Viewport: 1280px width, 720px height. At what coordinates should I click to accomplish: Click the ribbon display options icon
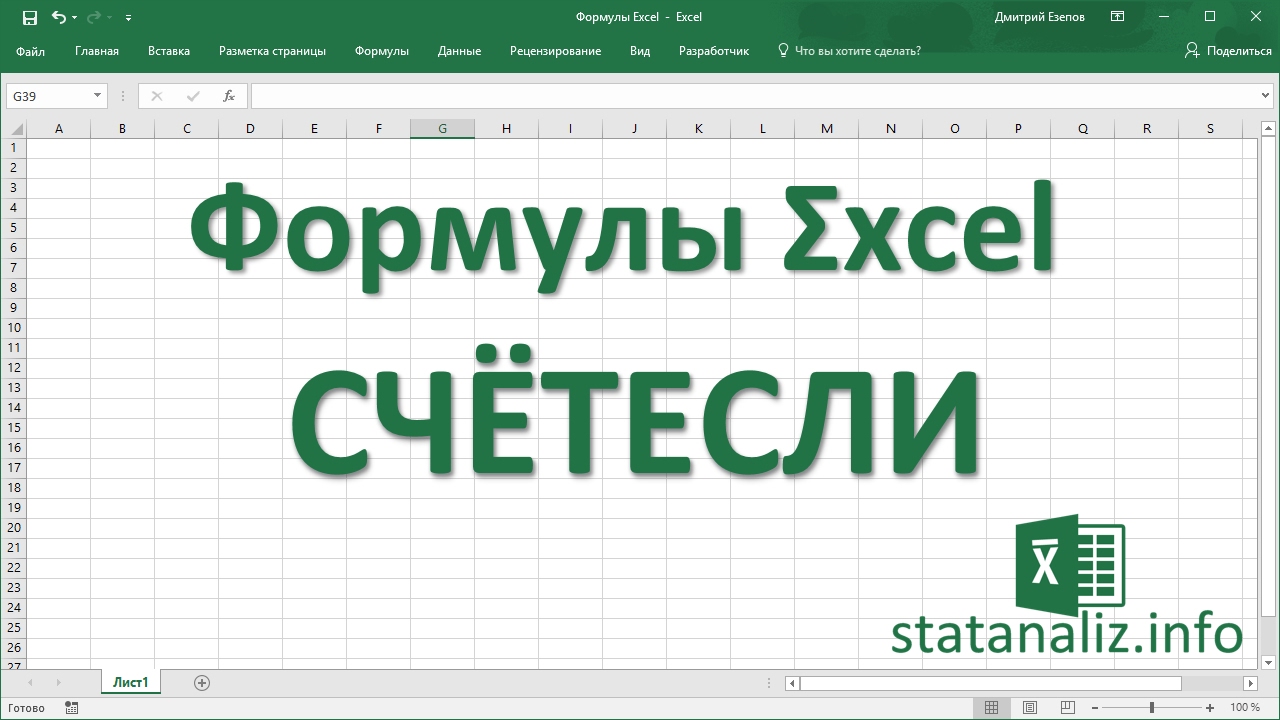point(1118,17)
